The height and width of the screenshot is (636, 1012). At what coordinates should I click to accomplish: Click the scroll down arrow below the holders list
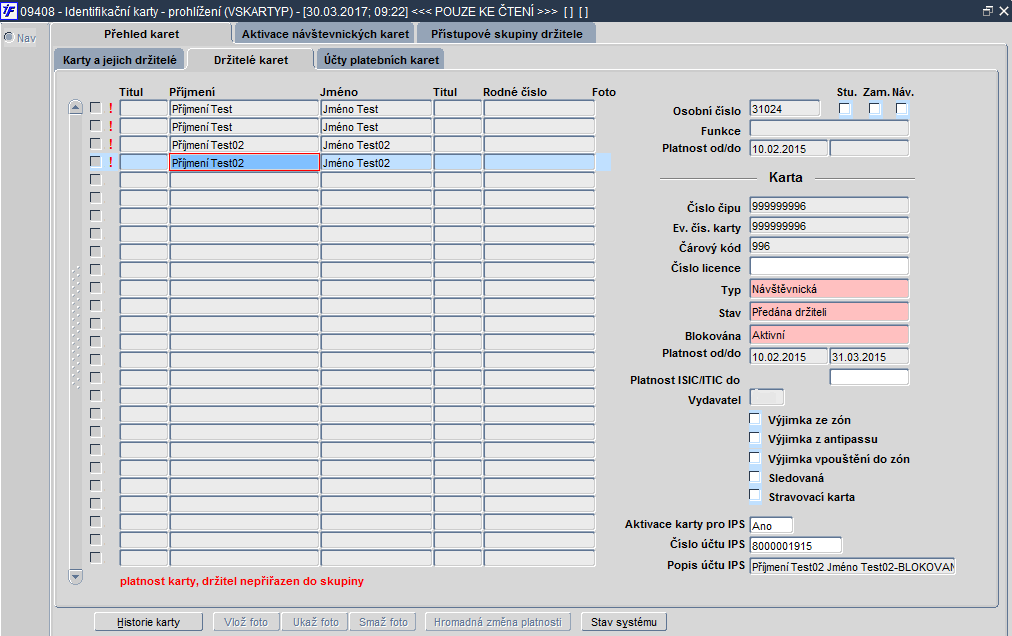pos(76,576)
